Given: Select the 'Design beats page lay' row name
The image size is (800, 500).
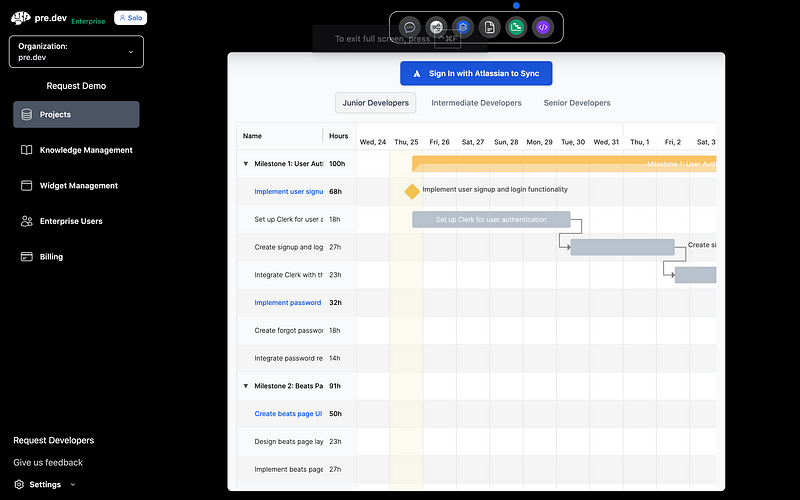Looking at the screenshot, I should coord(289,442).
